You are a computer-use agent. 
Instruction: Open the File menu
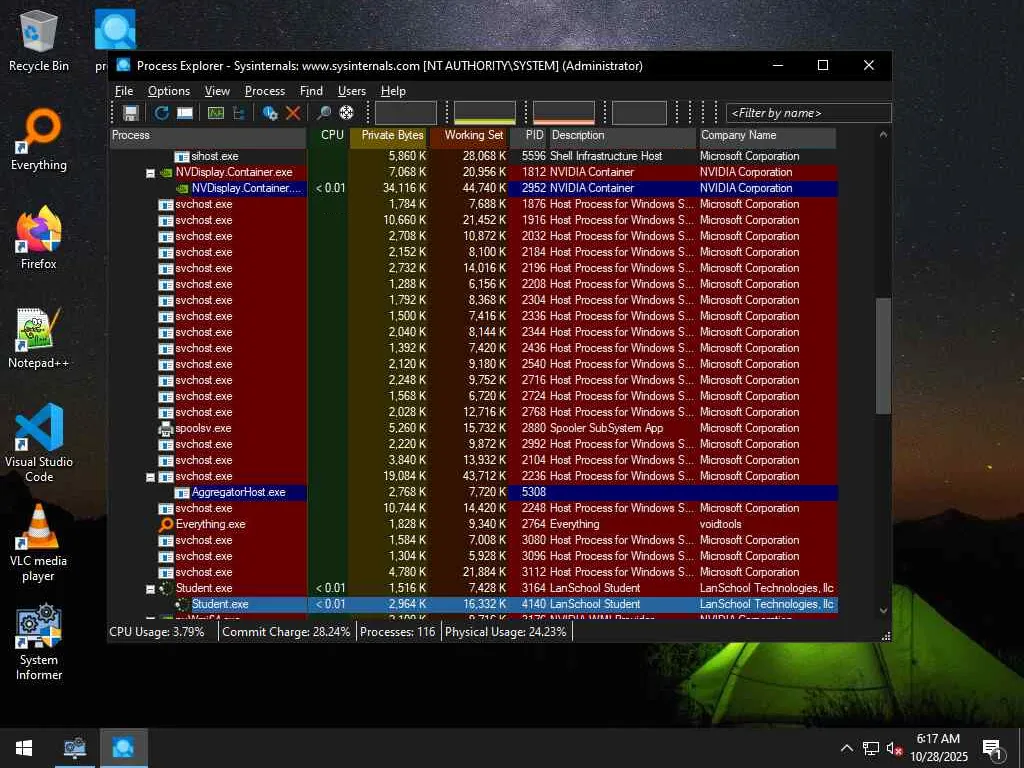pos(124,91)
